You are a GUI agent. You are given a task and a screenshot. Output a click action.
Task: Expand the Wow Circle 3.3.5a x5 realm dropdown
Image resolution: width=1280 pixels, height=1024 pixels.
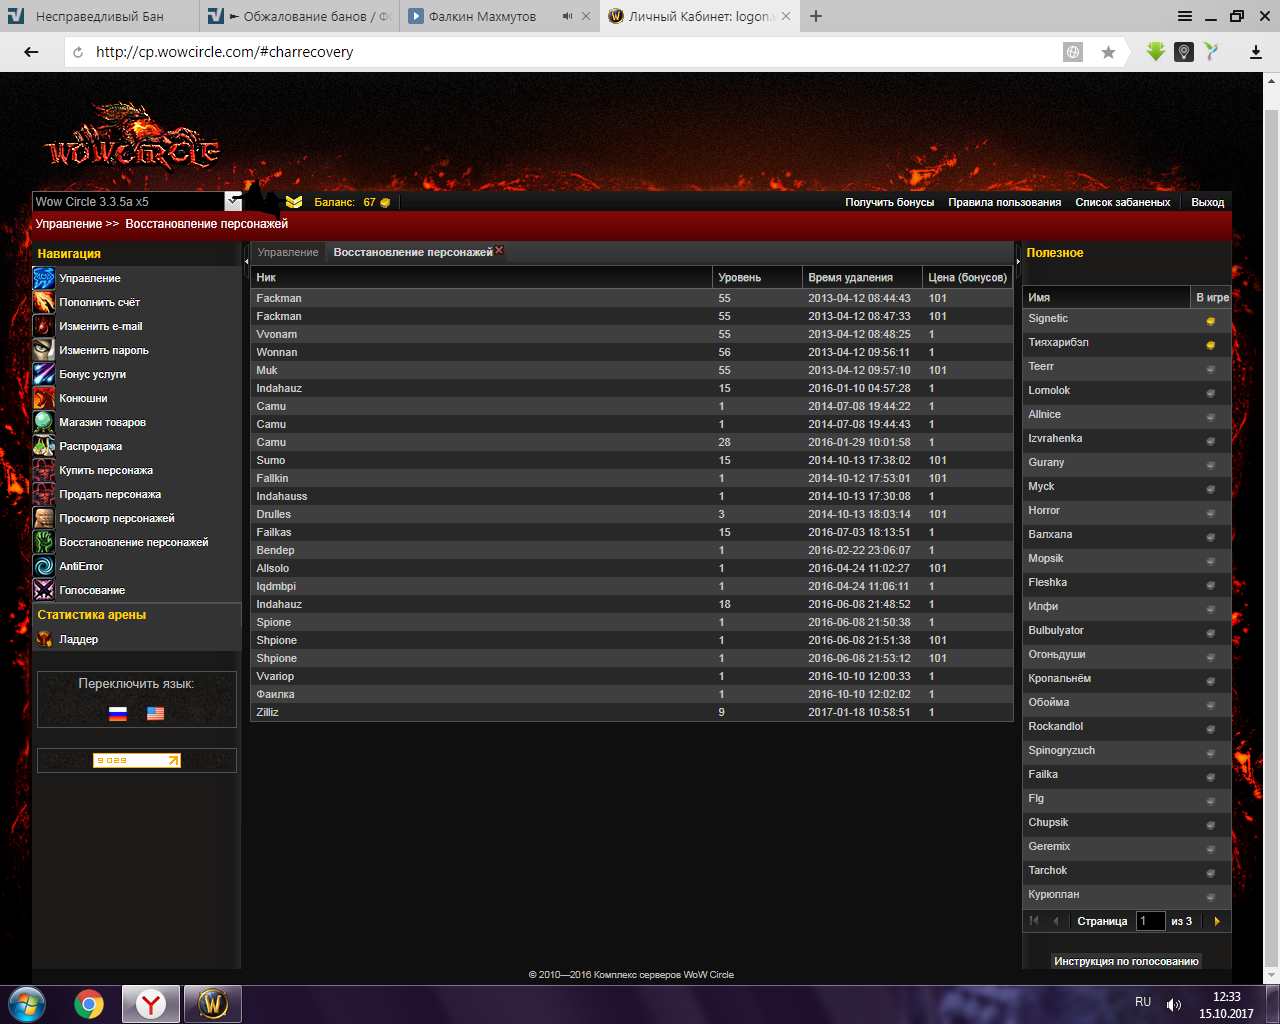coord(233,201)
